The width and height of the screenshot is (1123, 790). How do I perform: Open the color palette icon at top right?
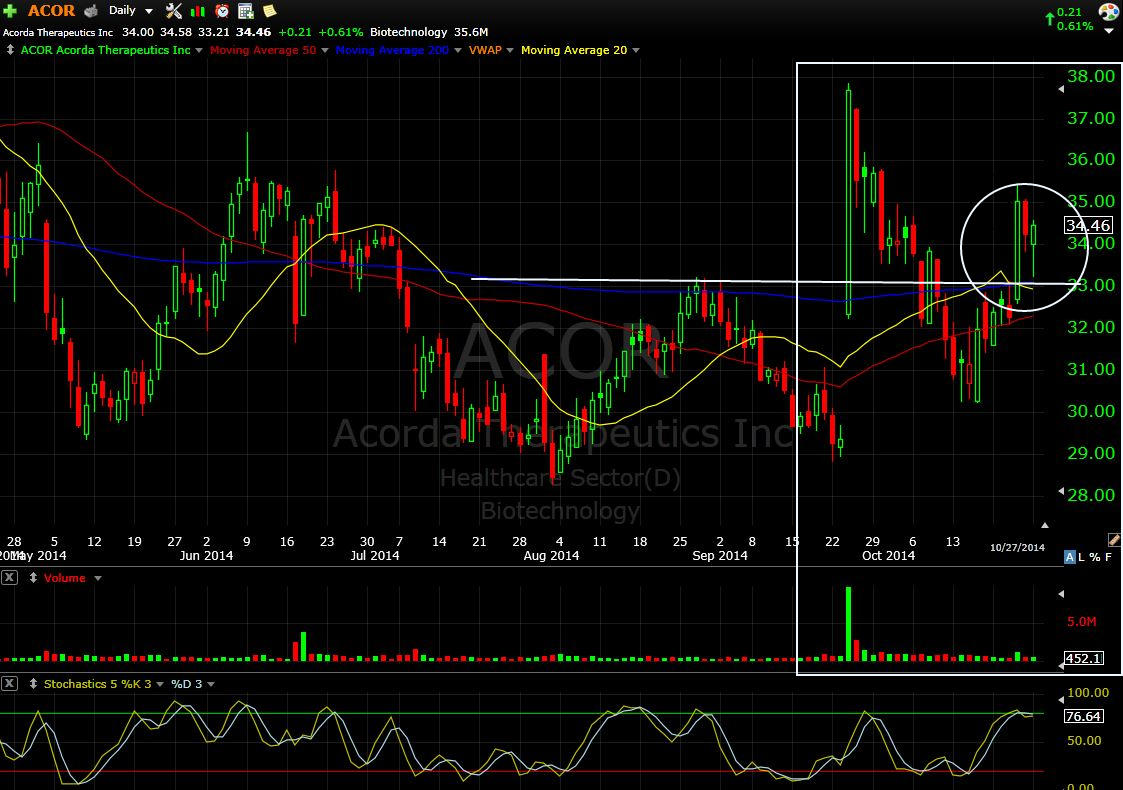tap(1109, 11)
